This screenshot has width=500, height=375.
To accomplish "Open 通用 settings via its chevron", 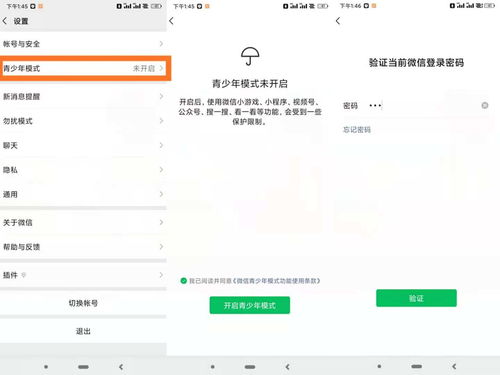I will (161, 194).
